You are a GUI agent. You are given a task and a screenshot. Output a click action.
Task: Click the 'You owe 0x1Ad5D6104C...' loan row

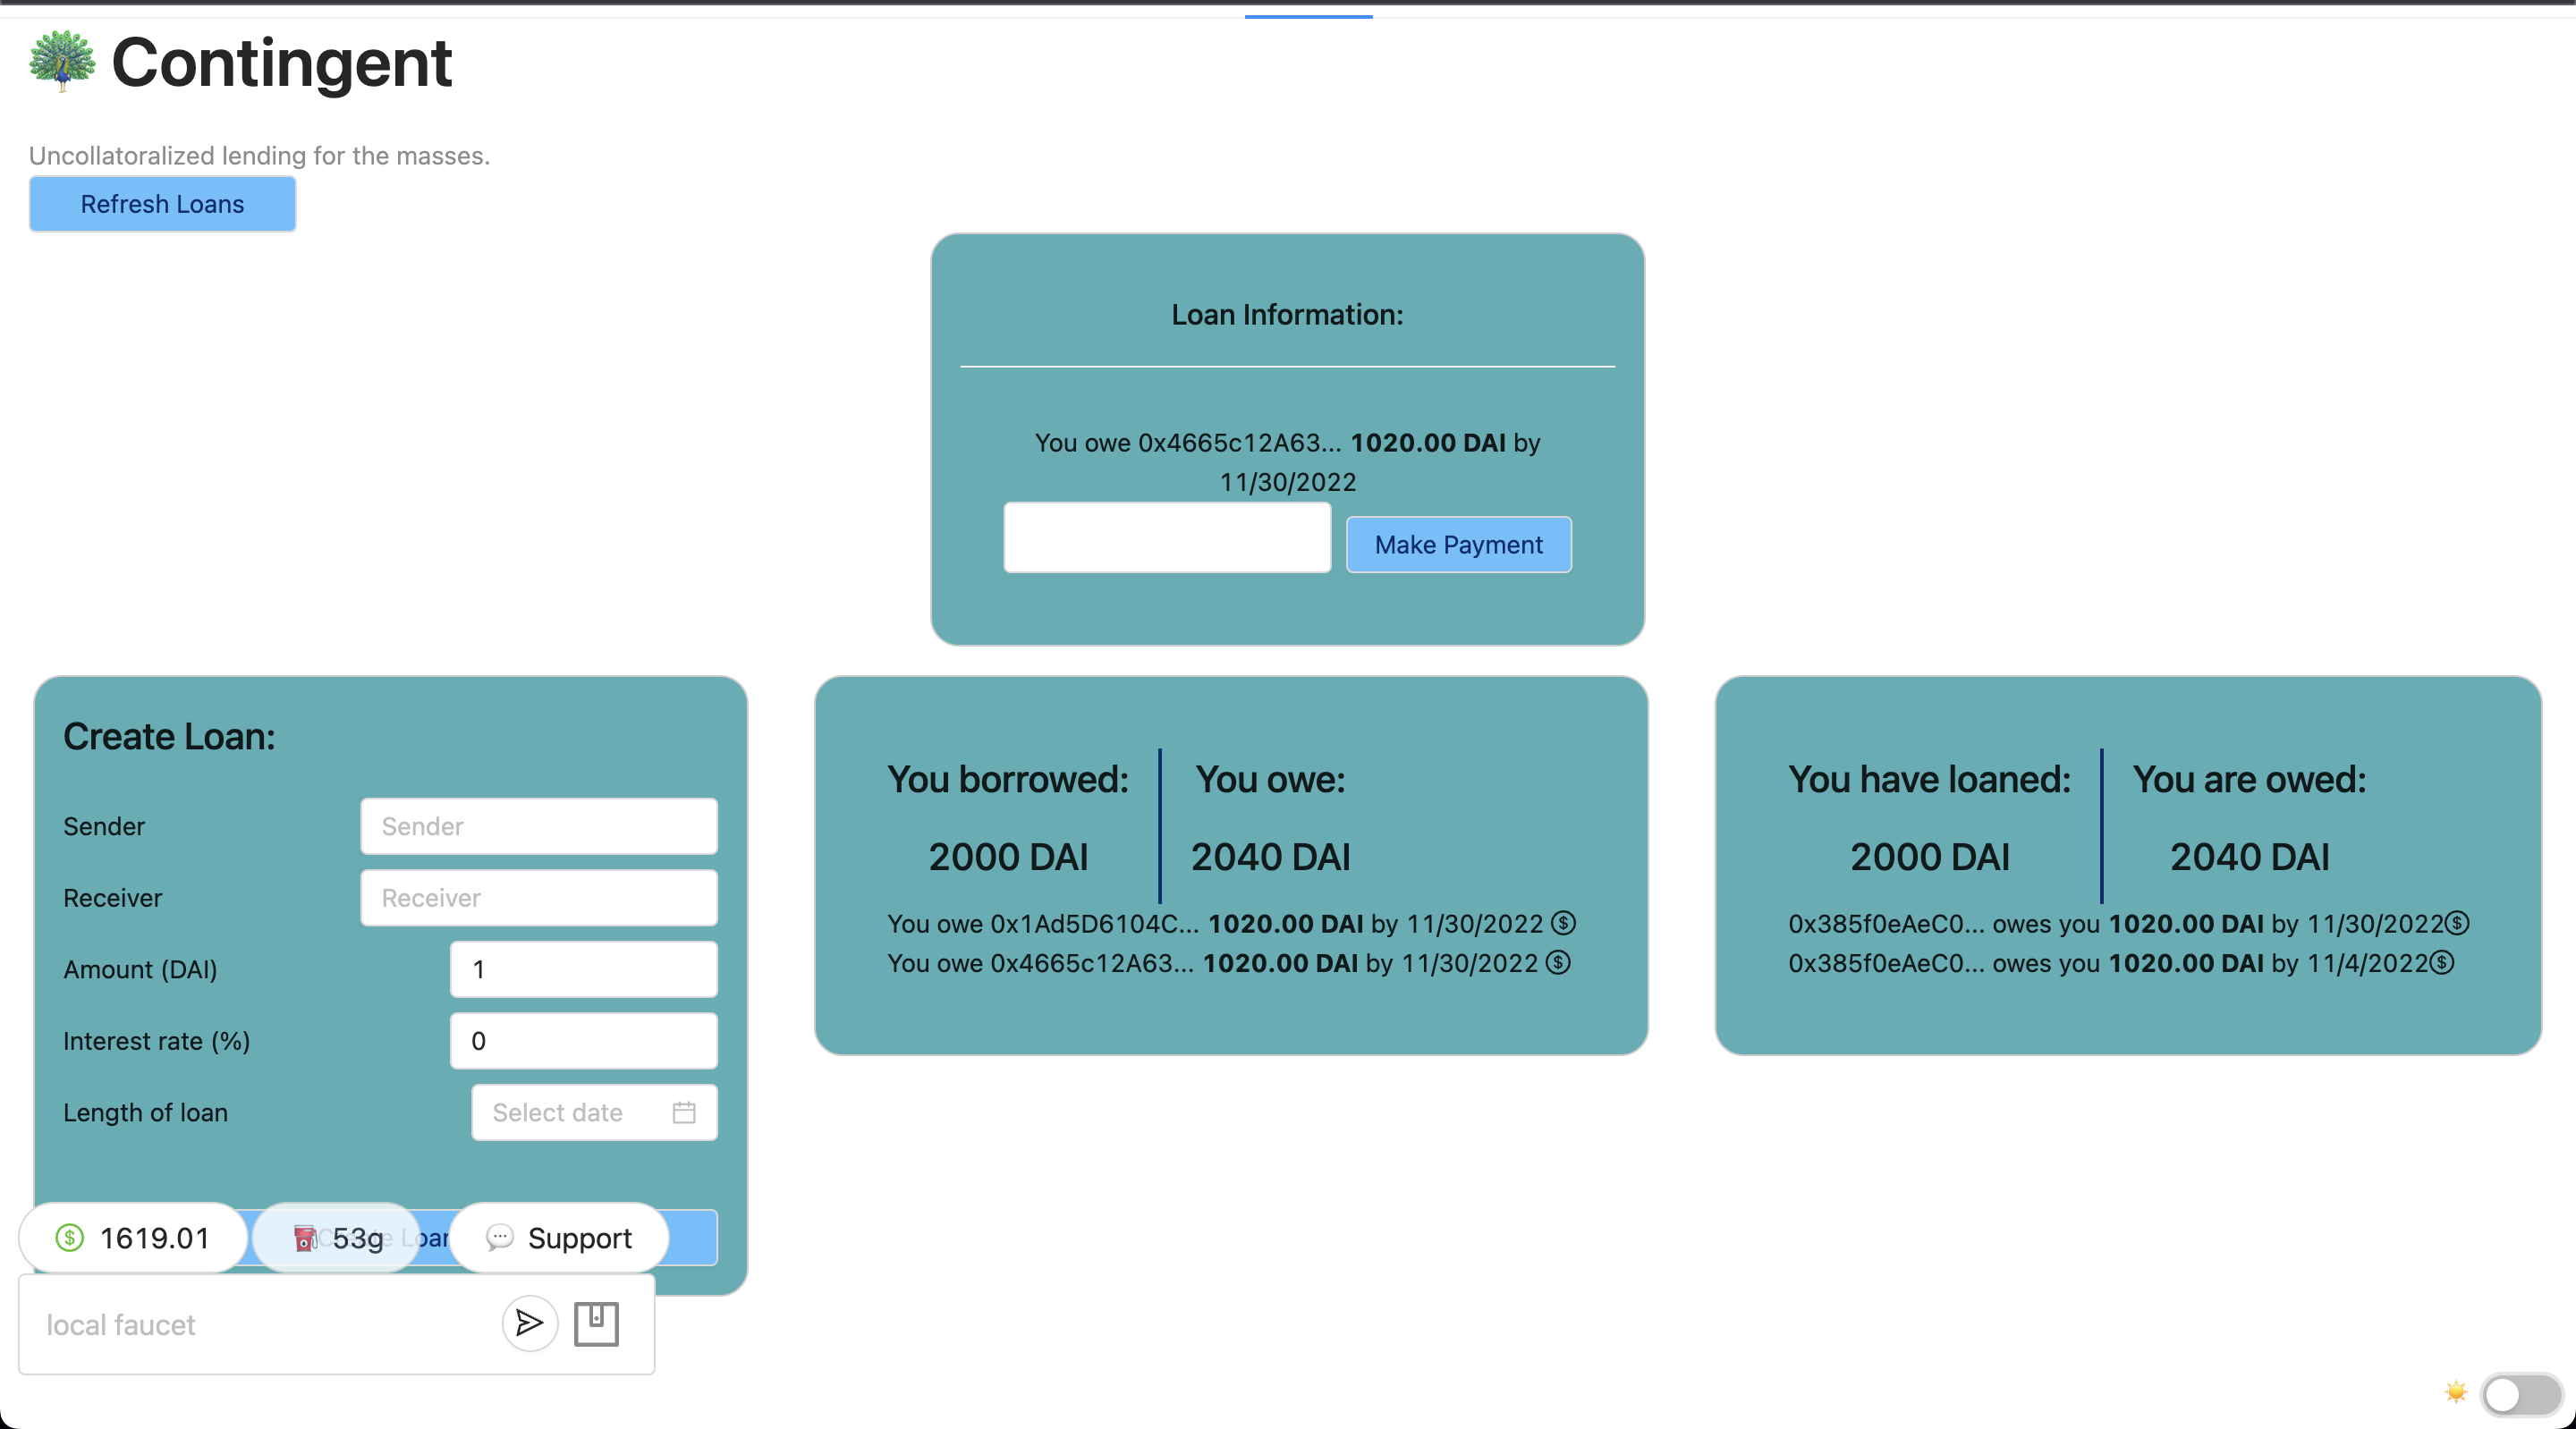[1231, 923]
